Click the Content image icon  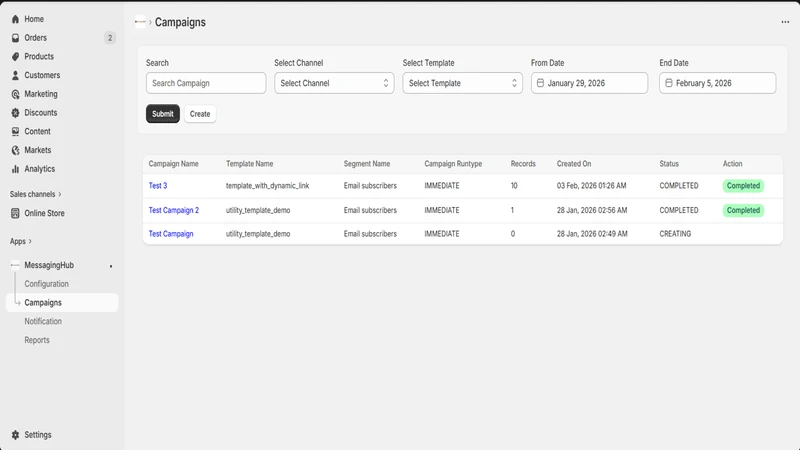coord(15,131)
